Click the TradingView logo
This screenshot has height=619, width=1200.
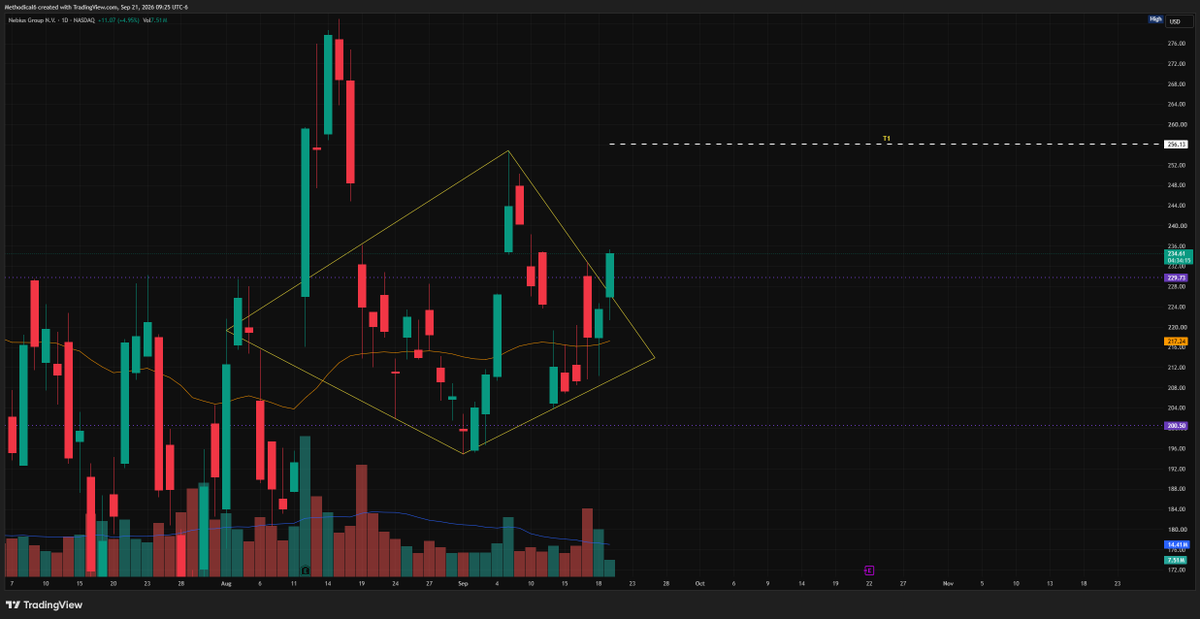pyautogui.click(x=44, y=604)
